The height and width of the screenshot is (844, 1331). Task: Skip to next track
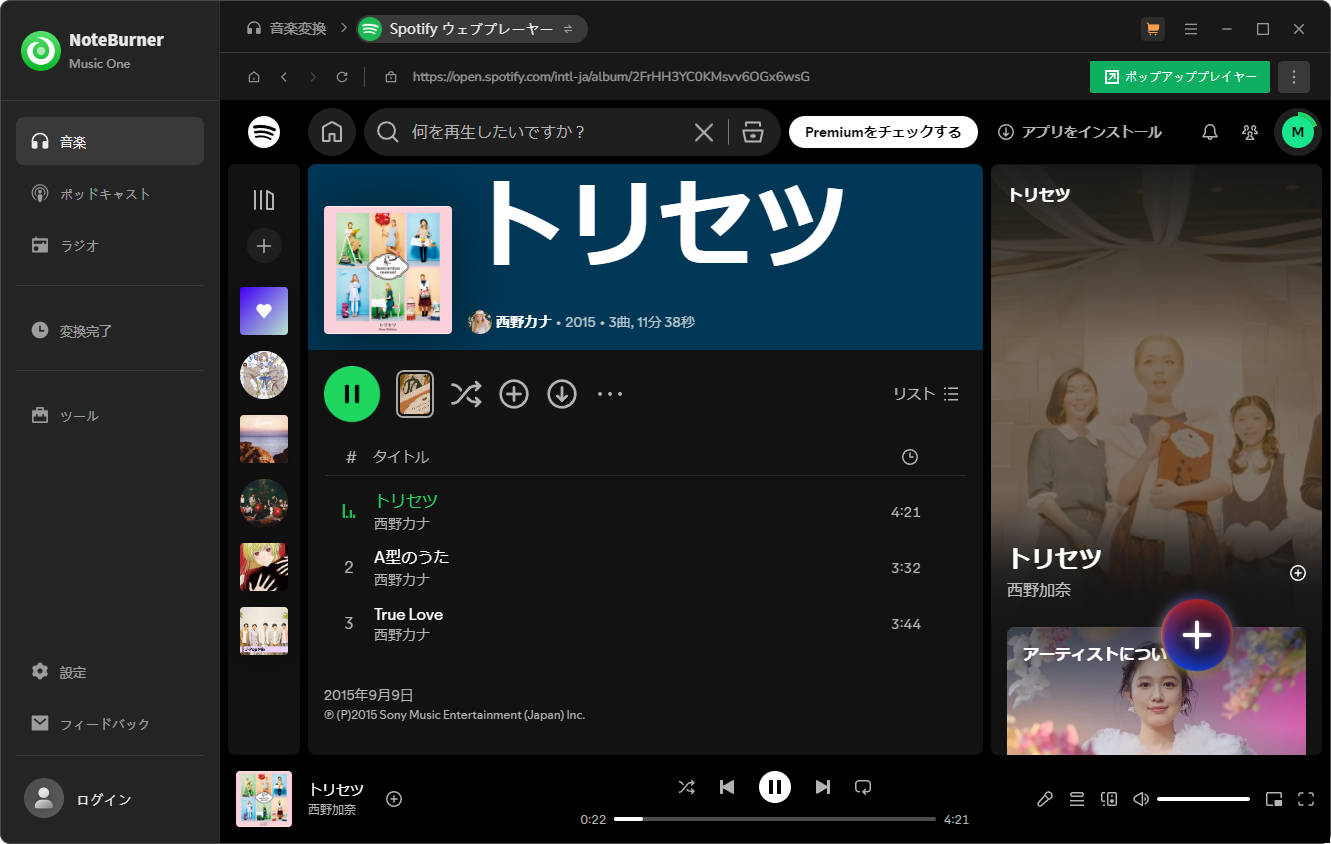pos(822,787)
